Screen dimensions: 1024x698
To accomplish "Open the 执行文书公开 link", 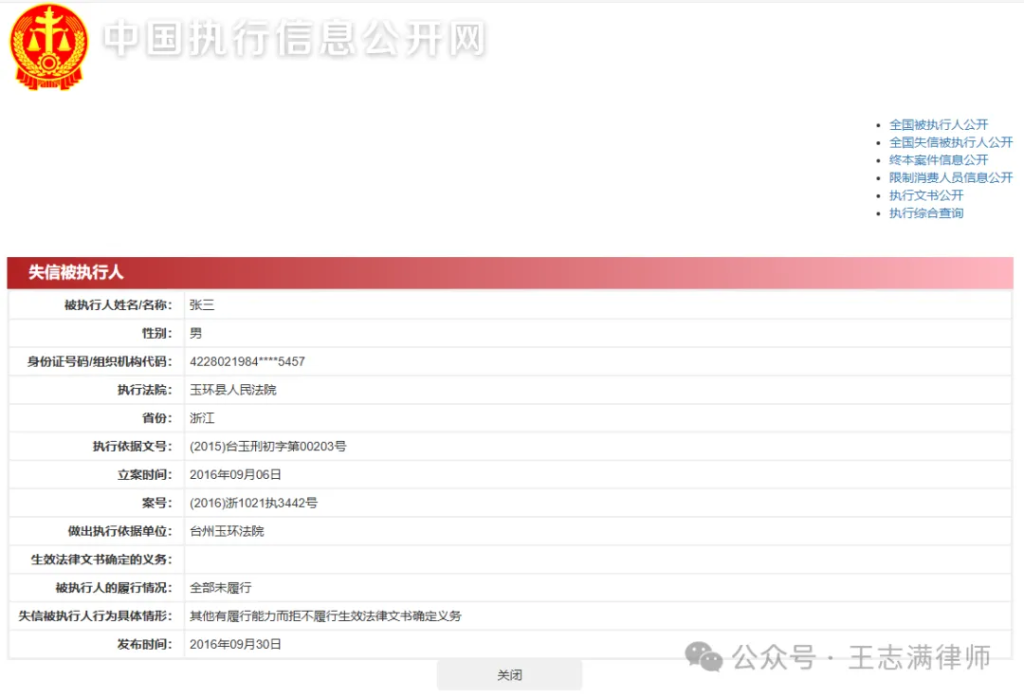I will [925, 195].
